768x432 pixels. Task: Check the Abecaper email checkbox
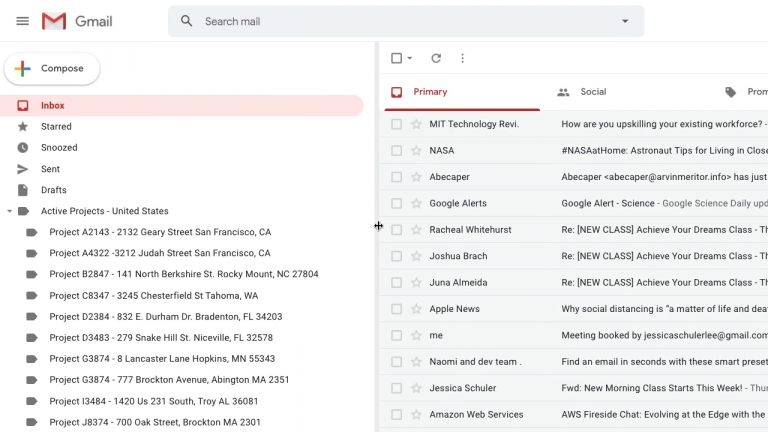(x=397, y=177)
